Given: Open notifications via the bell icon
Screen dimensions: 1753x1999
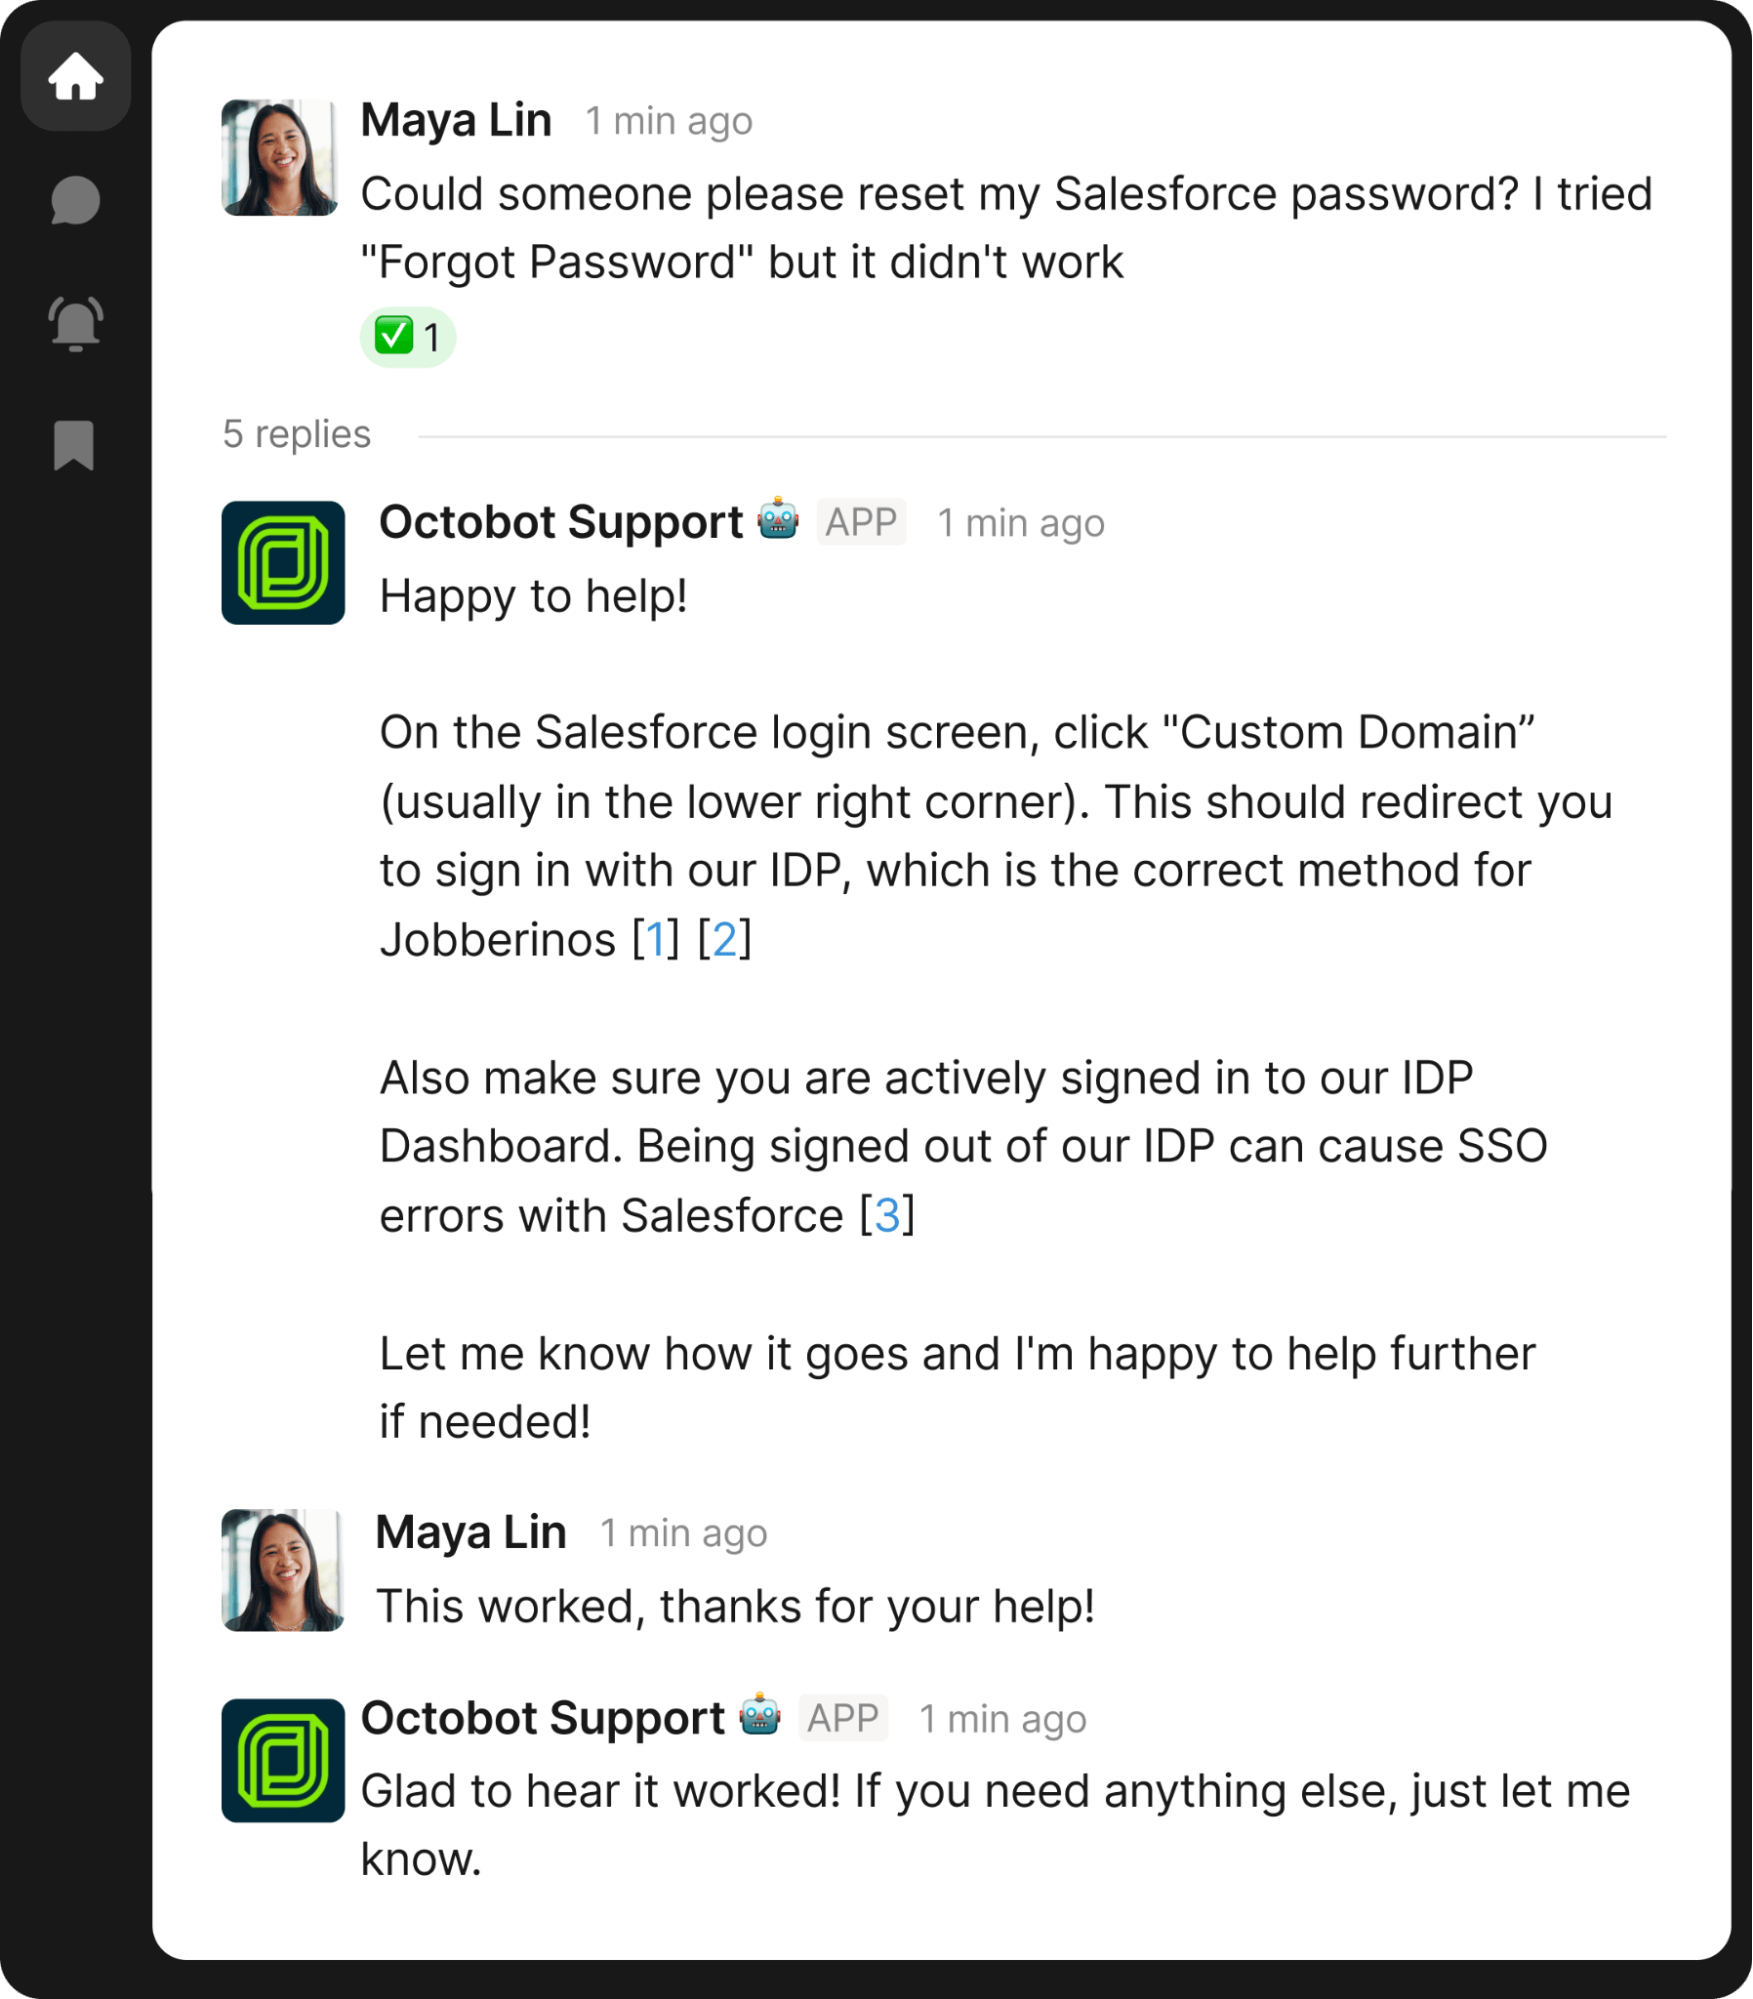Looking at the screenshot, I should tap(76, 321).
